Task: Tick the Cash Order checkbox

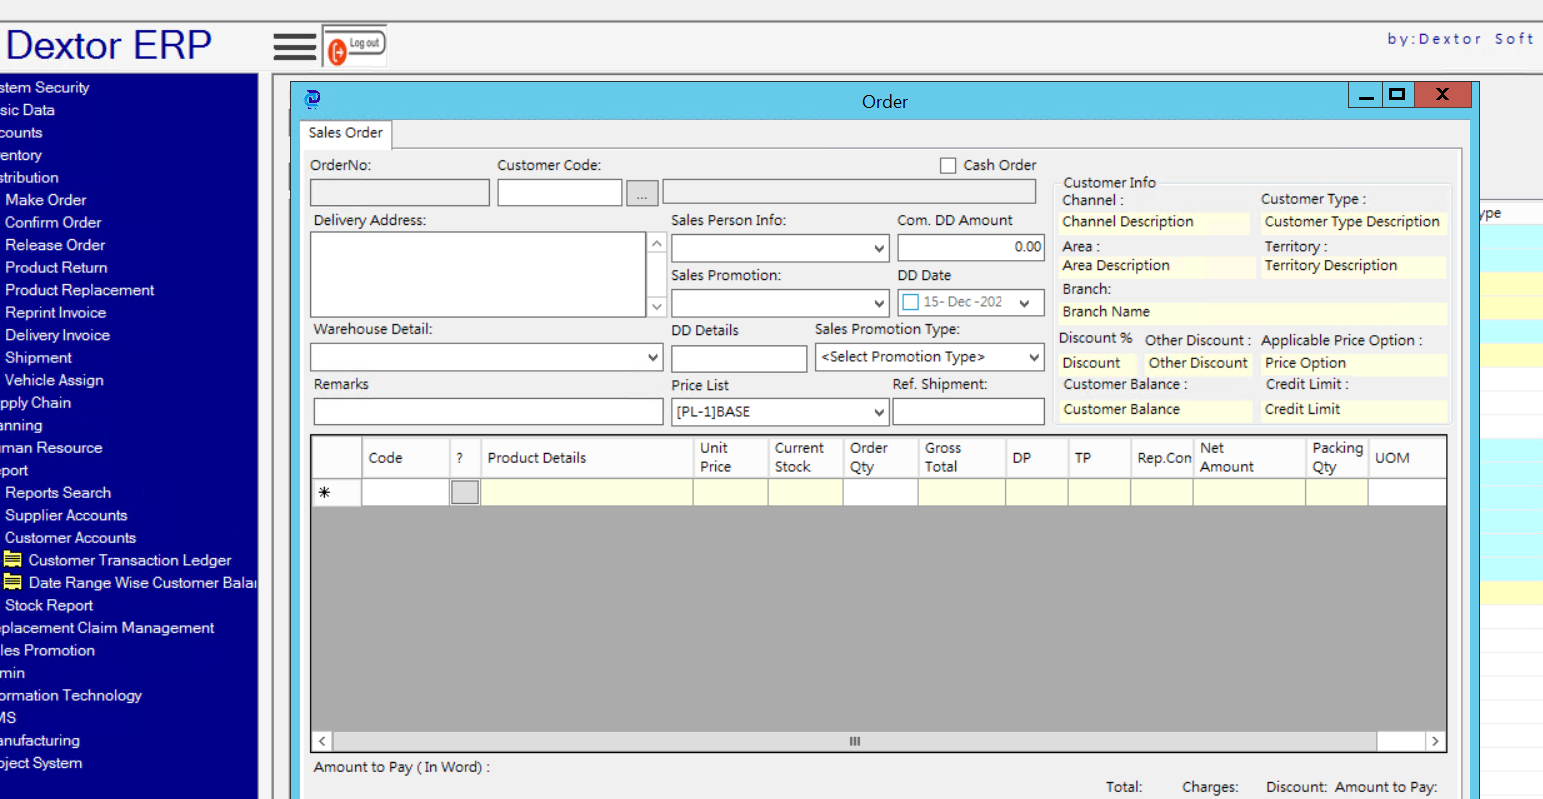Action: click(948, 166)
